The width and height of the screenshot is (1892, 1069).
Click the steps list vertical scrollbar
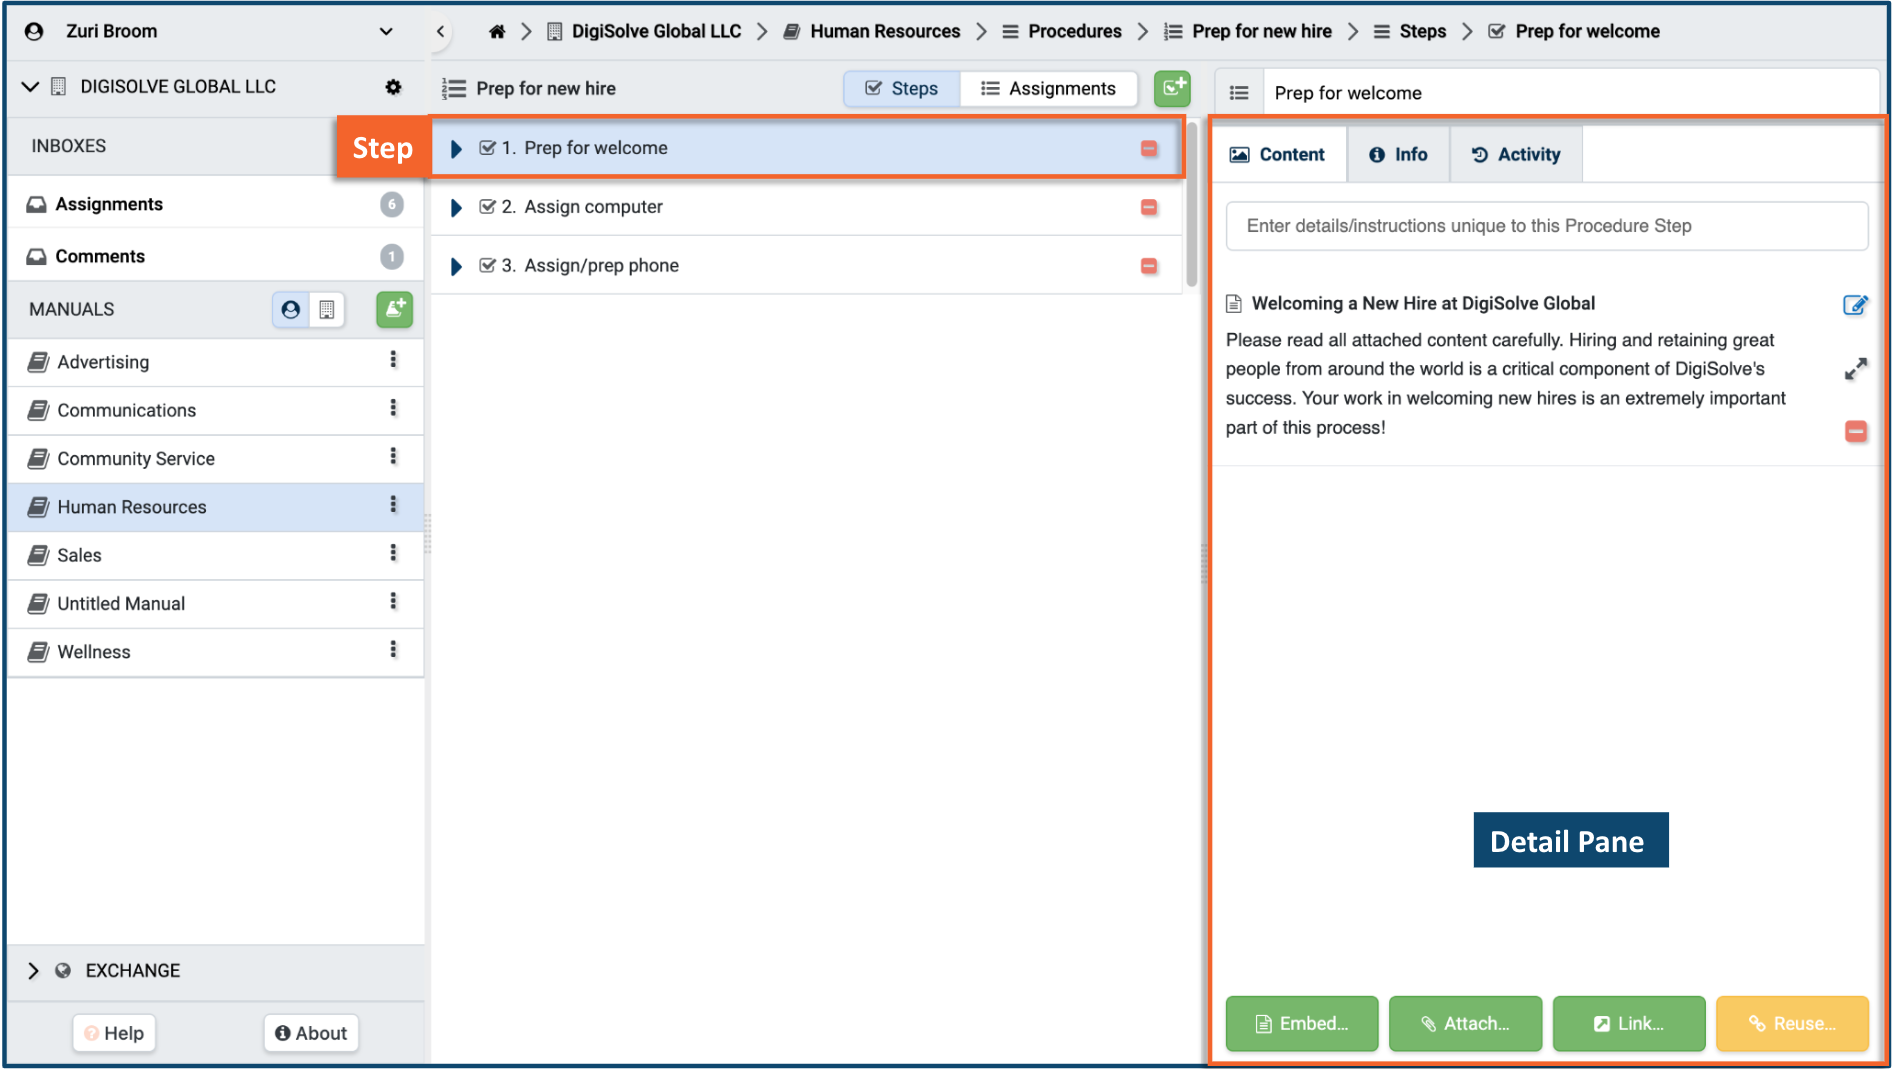pos(1191,205)
